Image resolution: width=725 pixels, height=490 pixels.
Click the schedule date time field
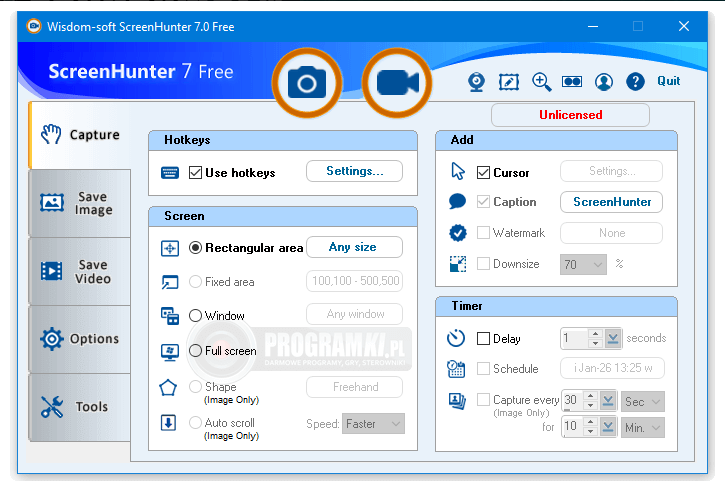pyautogui.click(x=612, y=368)
